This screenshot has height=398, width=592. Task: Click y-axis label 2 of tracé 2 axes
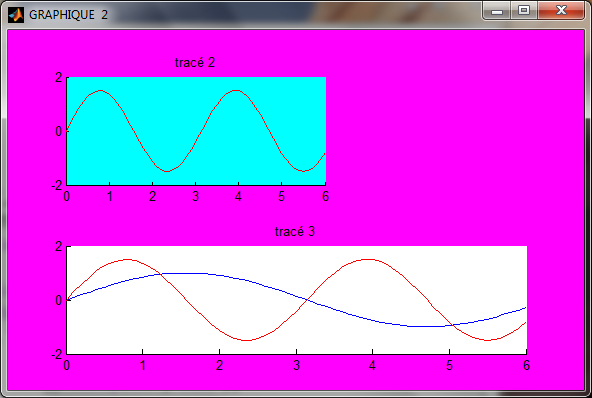59,77
